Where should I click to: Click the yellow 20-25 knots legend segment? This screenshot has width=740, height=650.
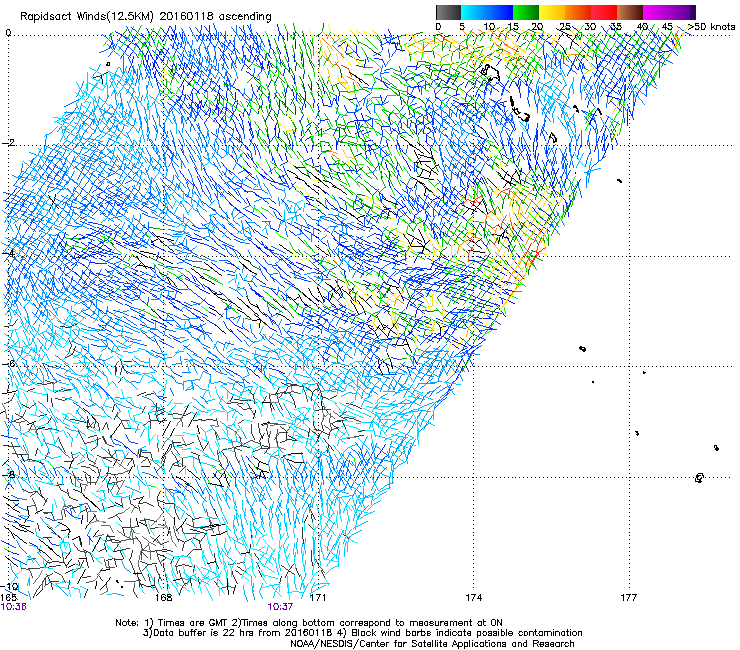coord(552,12)
